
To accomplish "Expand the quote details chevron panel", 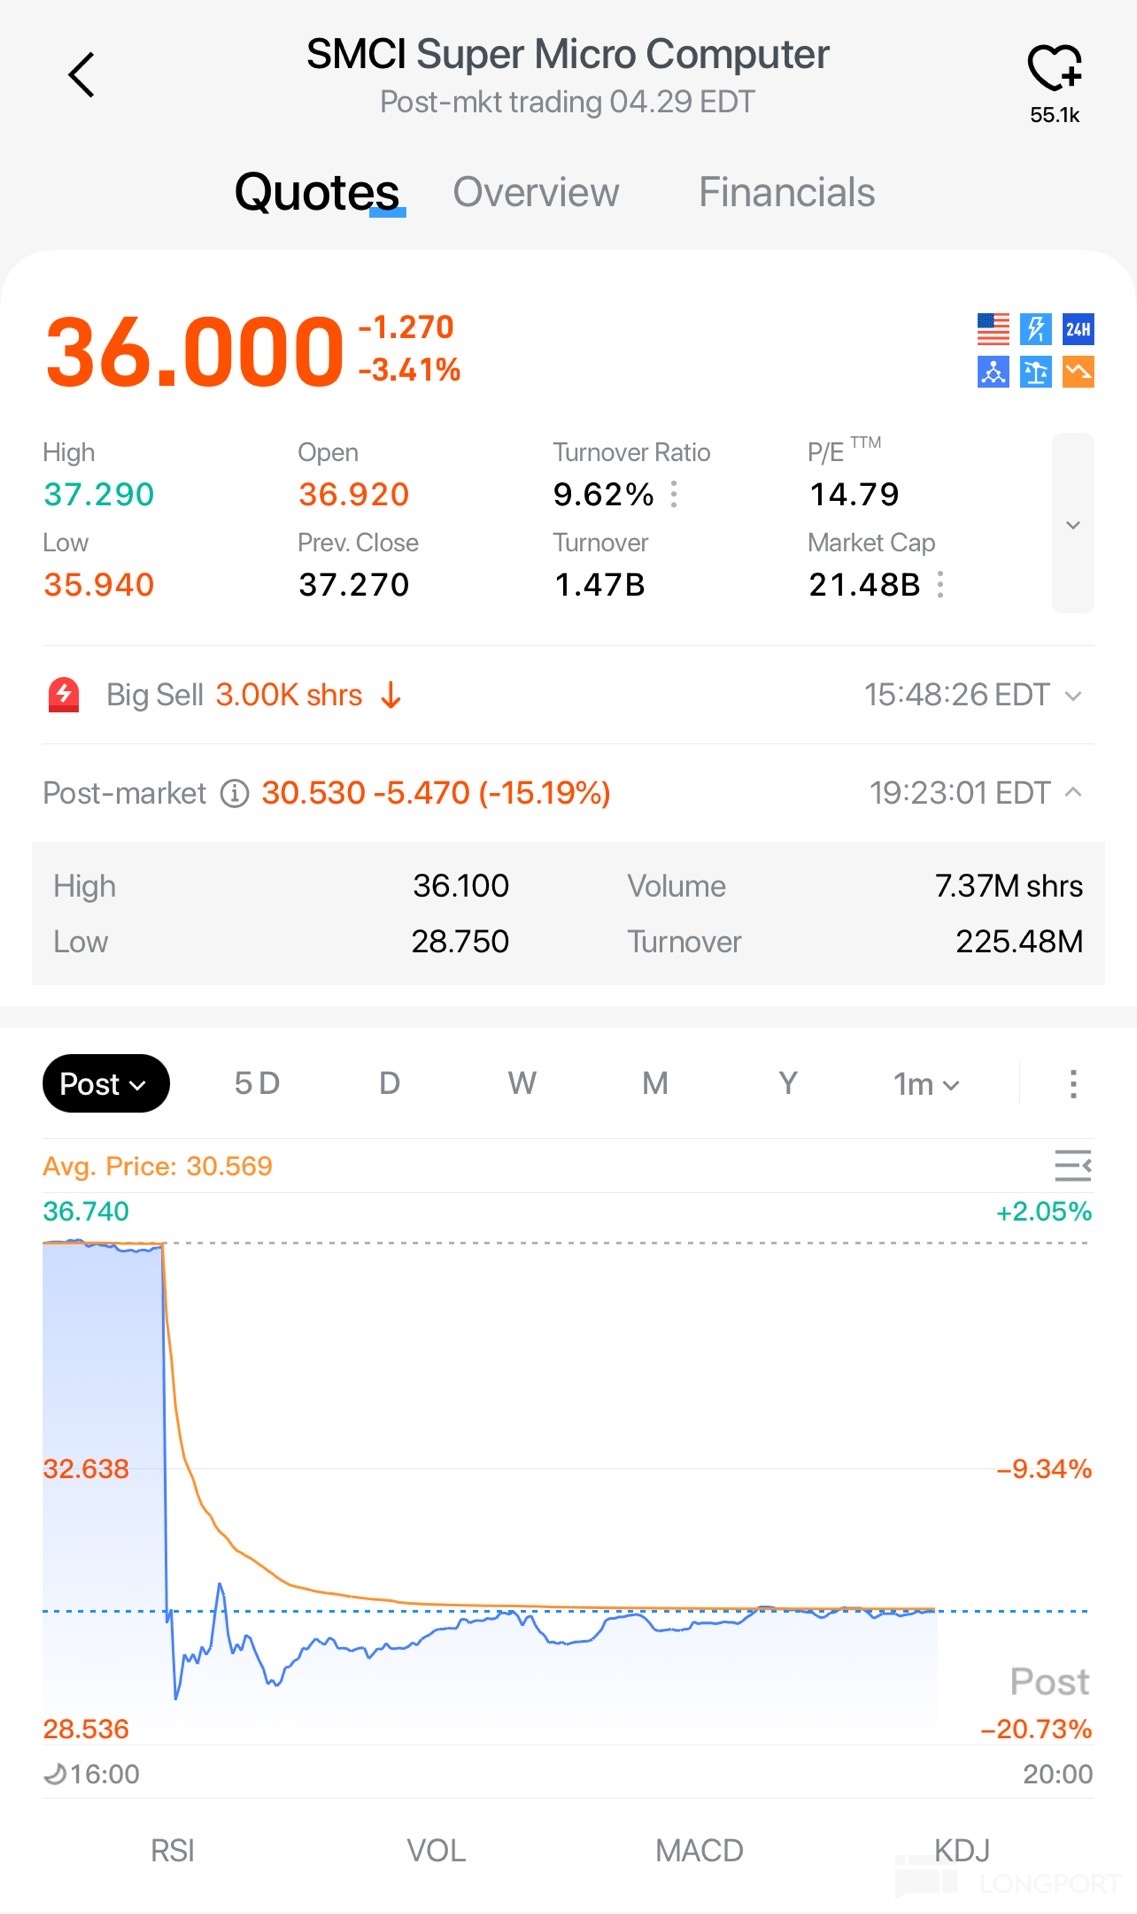I will point(1073,524).
